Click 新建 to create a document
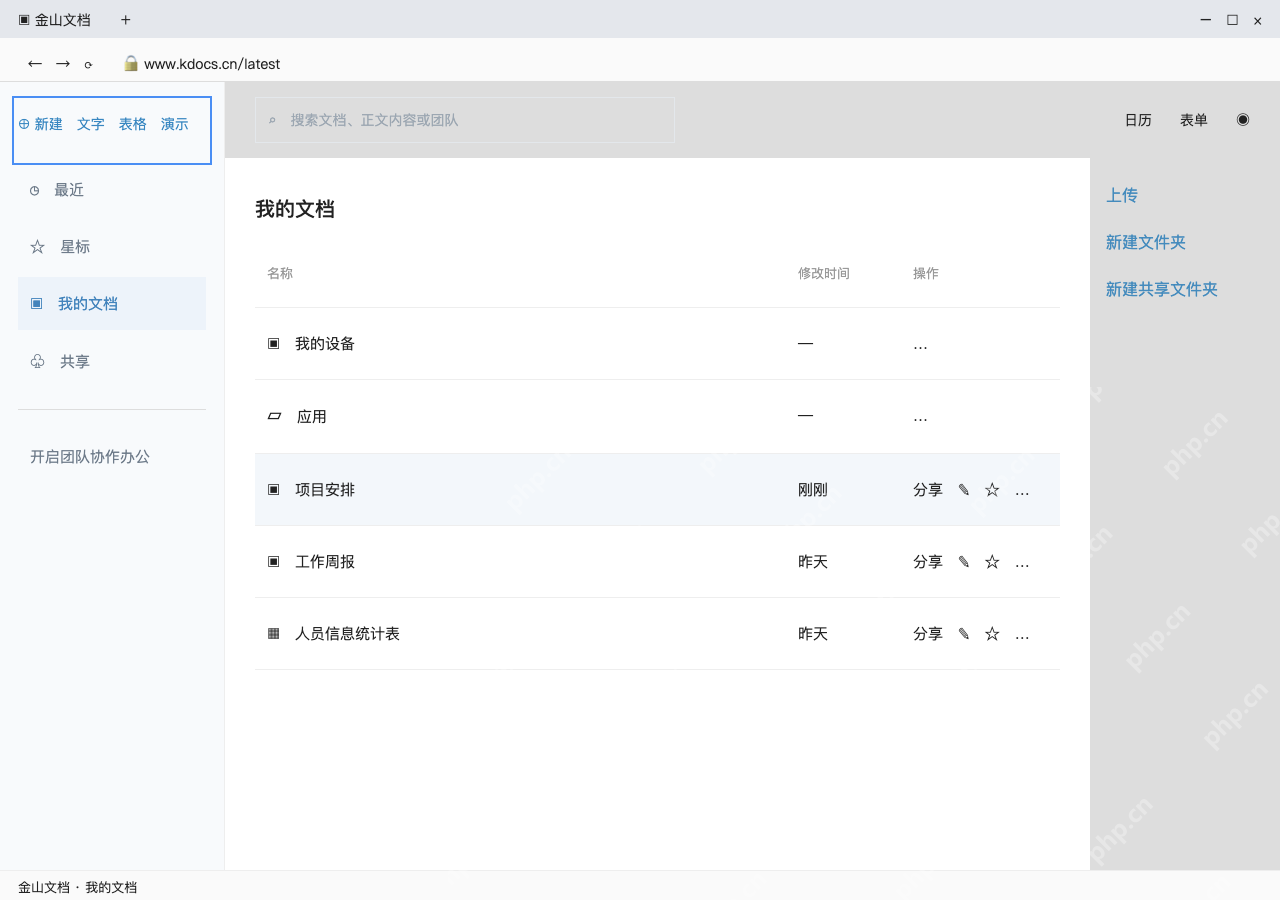The height and width of the screenshot is (900, 1280). click(x=41, y=124)
